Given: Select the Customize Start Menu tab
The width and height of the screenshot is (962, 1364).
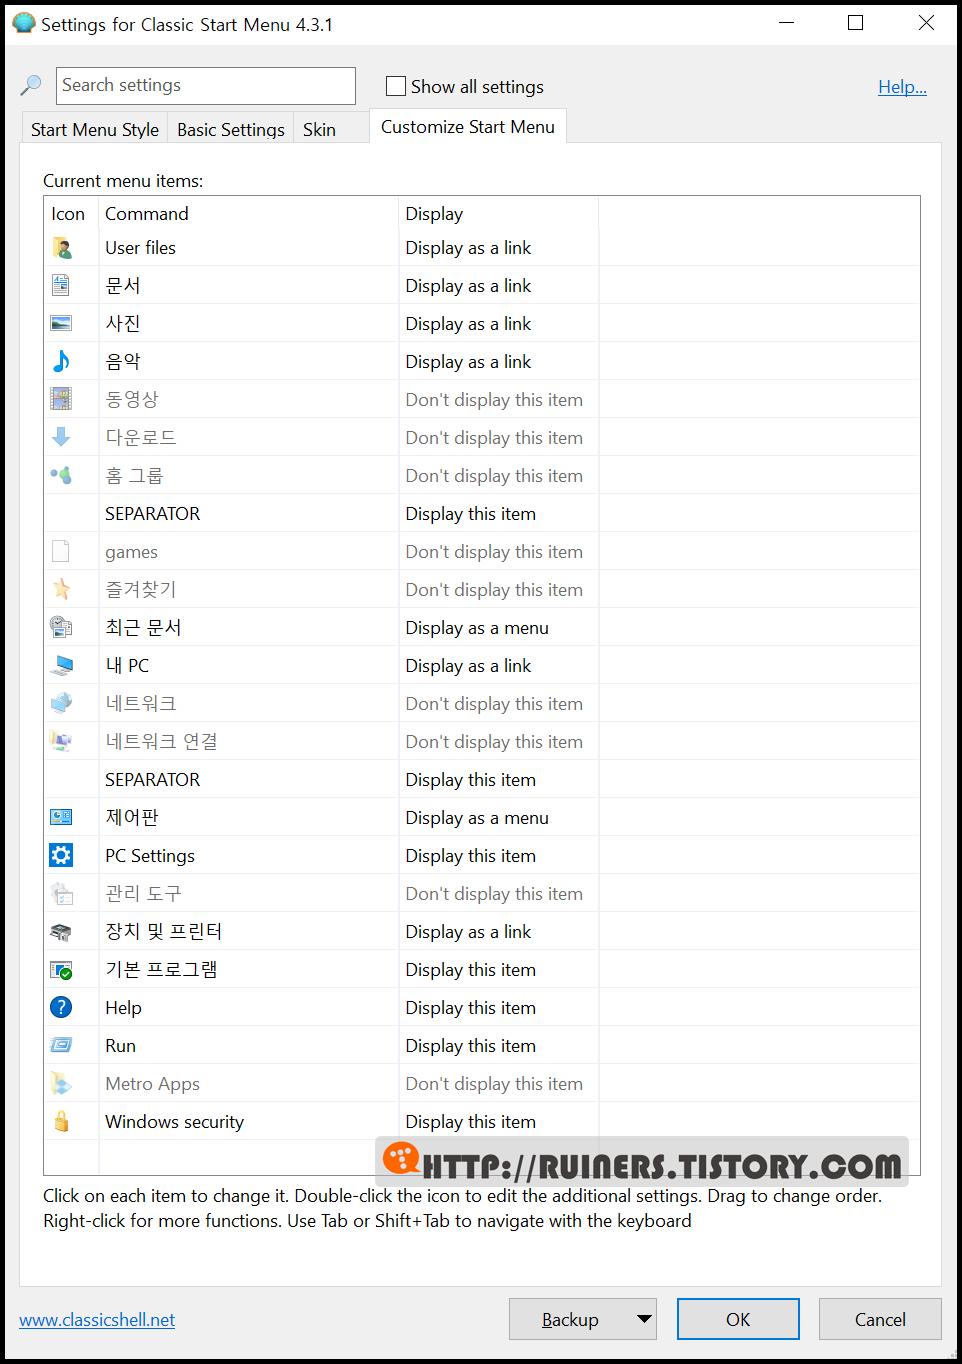Looking at the screenshot, I should 468,127.
